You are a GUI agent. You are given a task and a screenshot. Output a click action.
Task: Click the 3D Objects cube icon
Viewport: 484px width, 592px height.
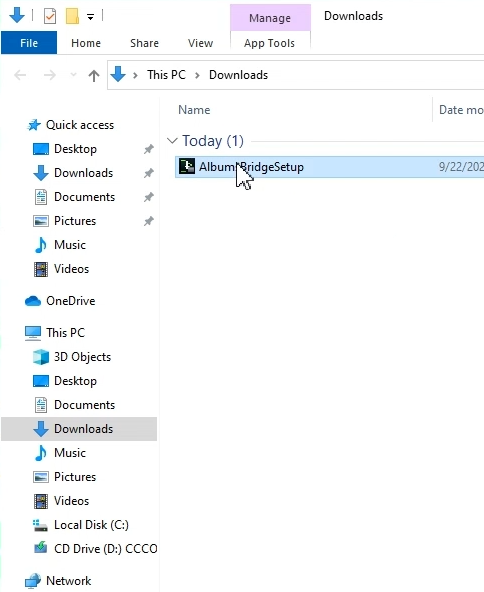(41, 357)
